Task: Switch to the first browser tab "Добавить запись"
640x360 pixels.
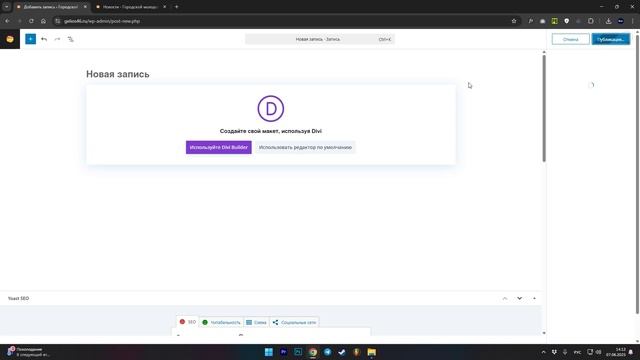Action: tap(51, 7)
